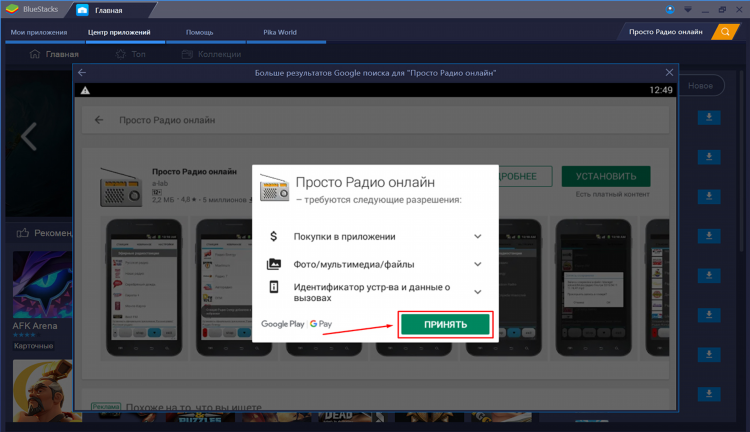This screenshot has width=750, height=432.
Task: Click back arrow in Play Store search bar
Action: point(99,120)
